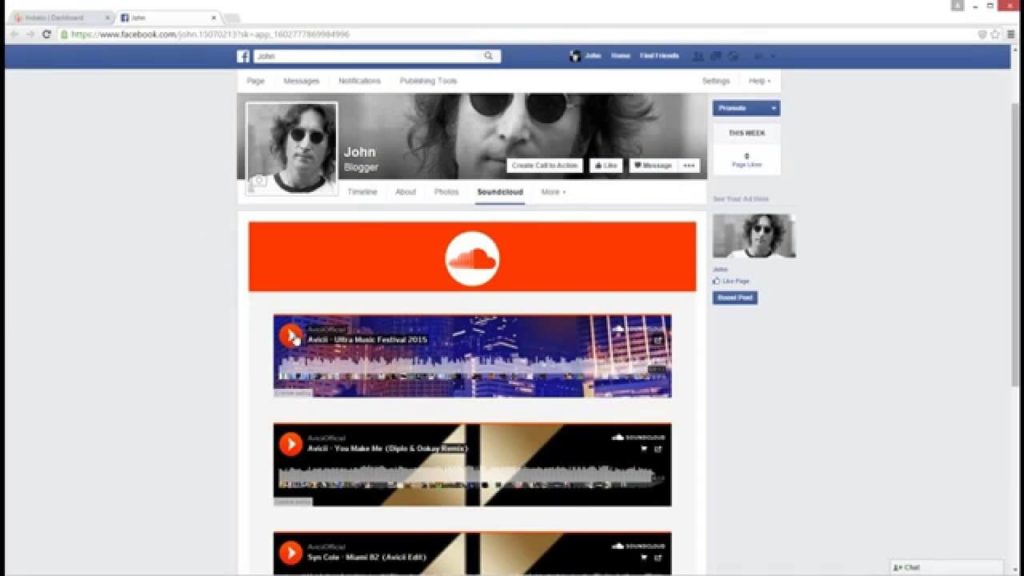This screenshot has width=1024, height=576.
Task: Click camera icon on profile picture
Action: [x=259, y=180]
